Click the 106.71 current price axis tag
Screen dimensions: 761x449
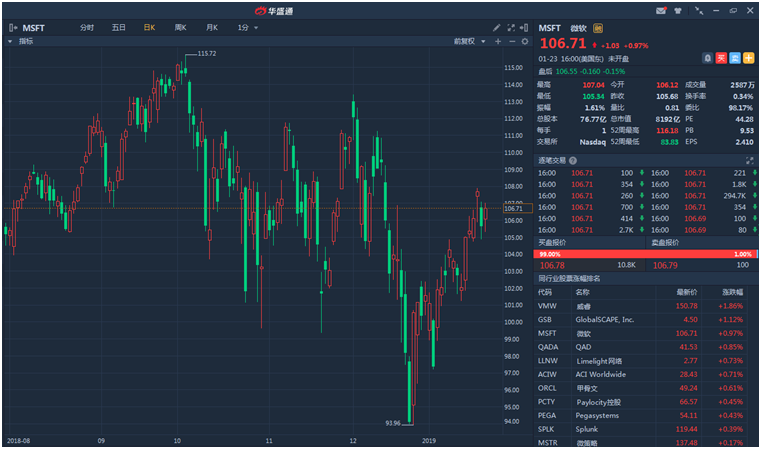tap(517, 208)
